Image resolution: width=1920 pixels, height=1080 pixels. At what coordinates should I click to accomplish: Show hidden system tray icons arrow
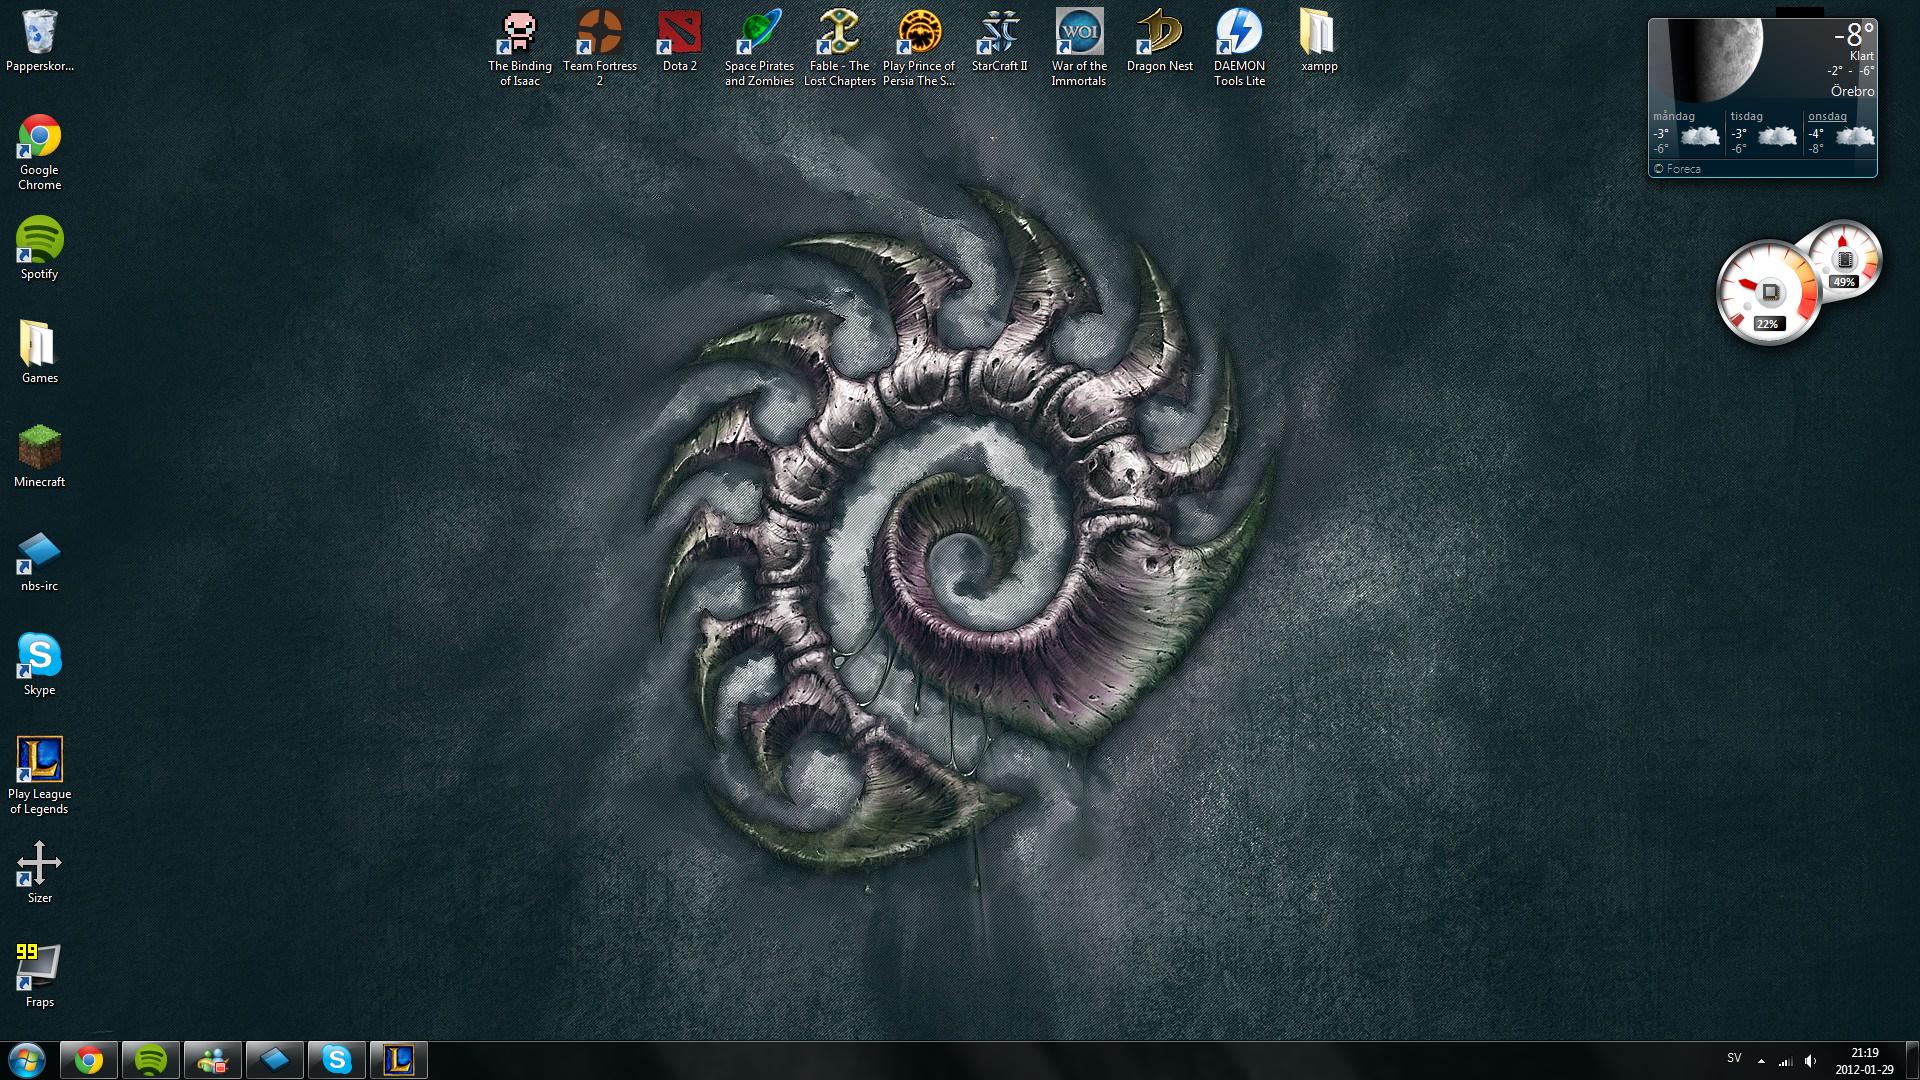point(1761,1061)
